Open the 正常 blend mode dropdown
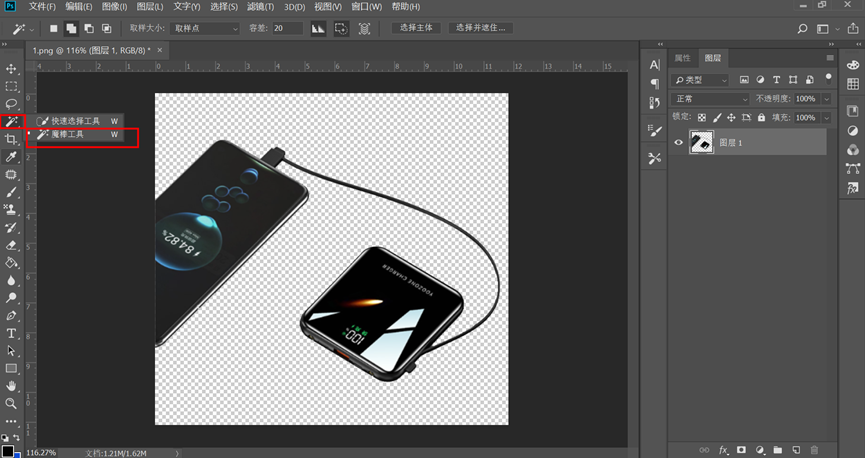Image resolution: width=865 pixels, height=458 pixels. pos(710,99)
